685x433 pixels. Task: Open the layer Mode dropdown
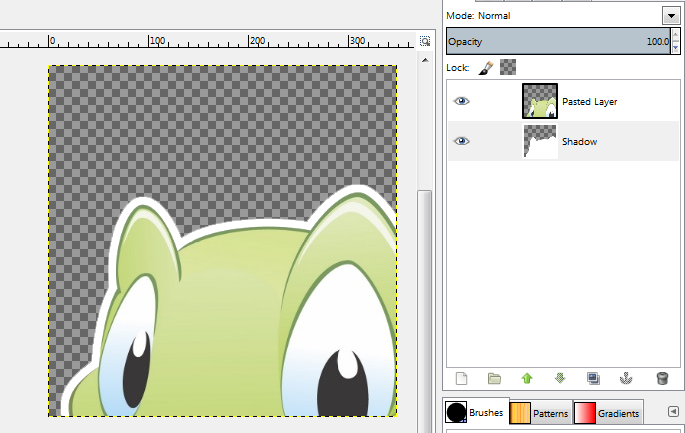669,16
